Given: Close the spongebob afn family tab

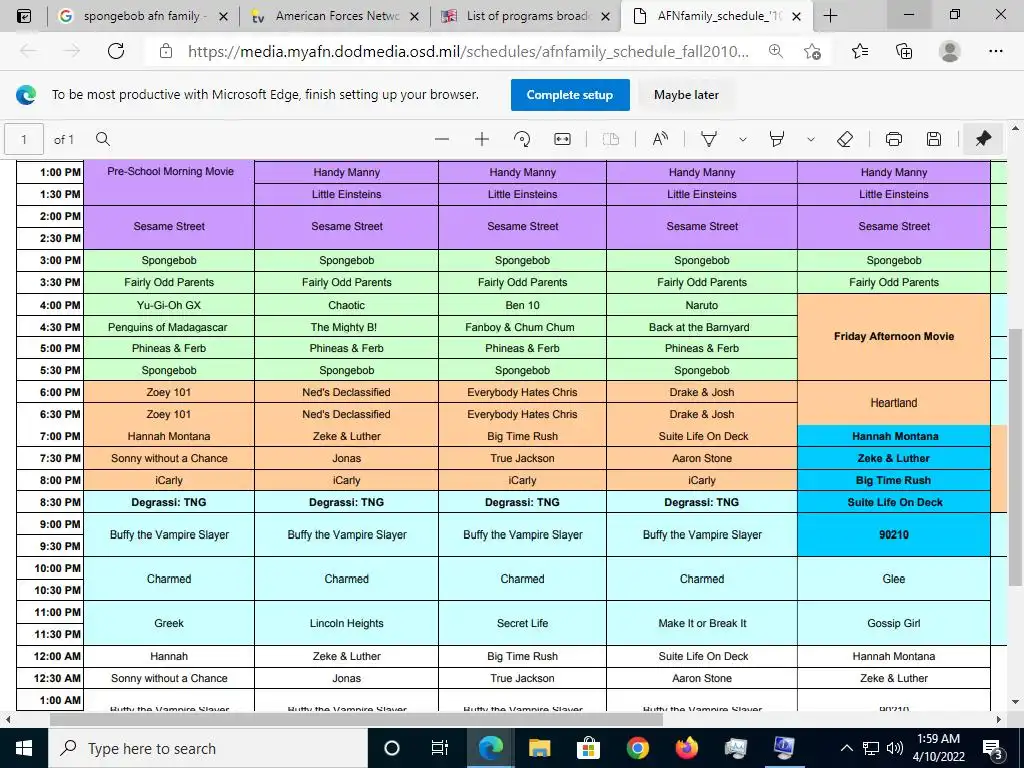Looking at the screenshot, I should point(223,16).
